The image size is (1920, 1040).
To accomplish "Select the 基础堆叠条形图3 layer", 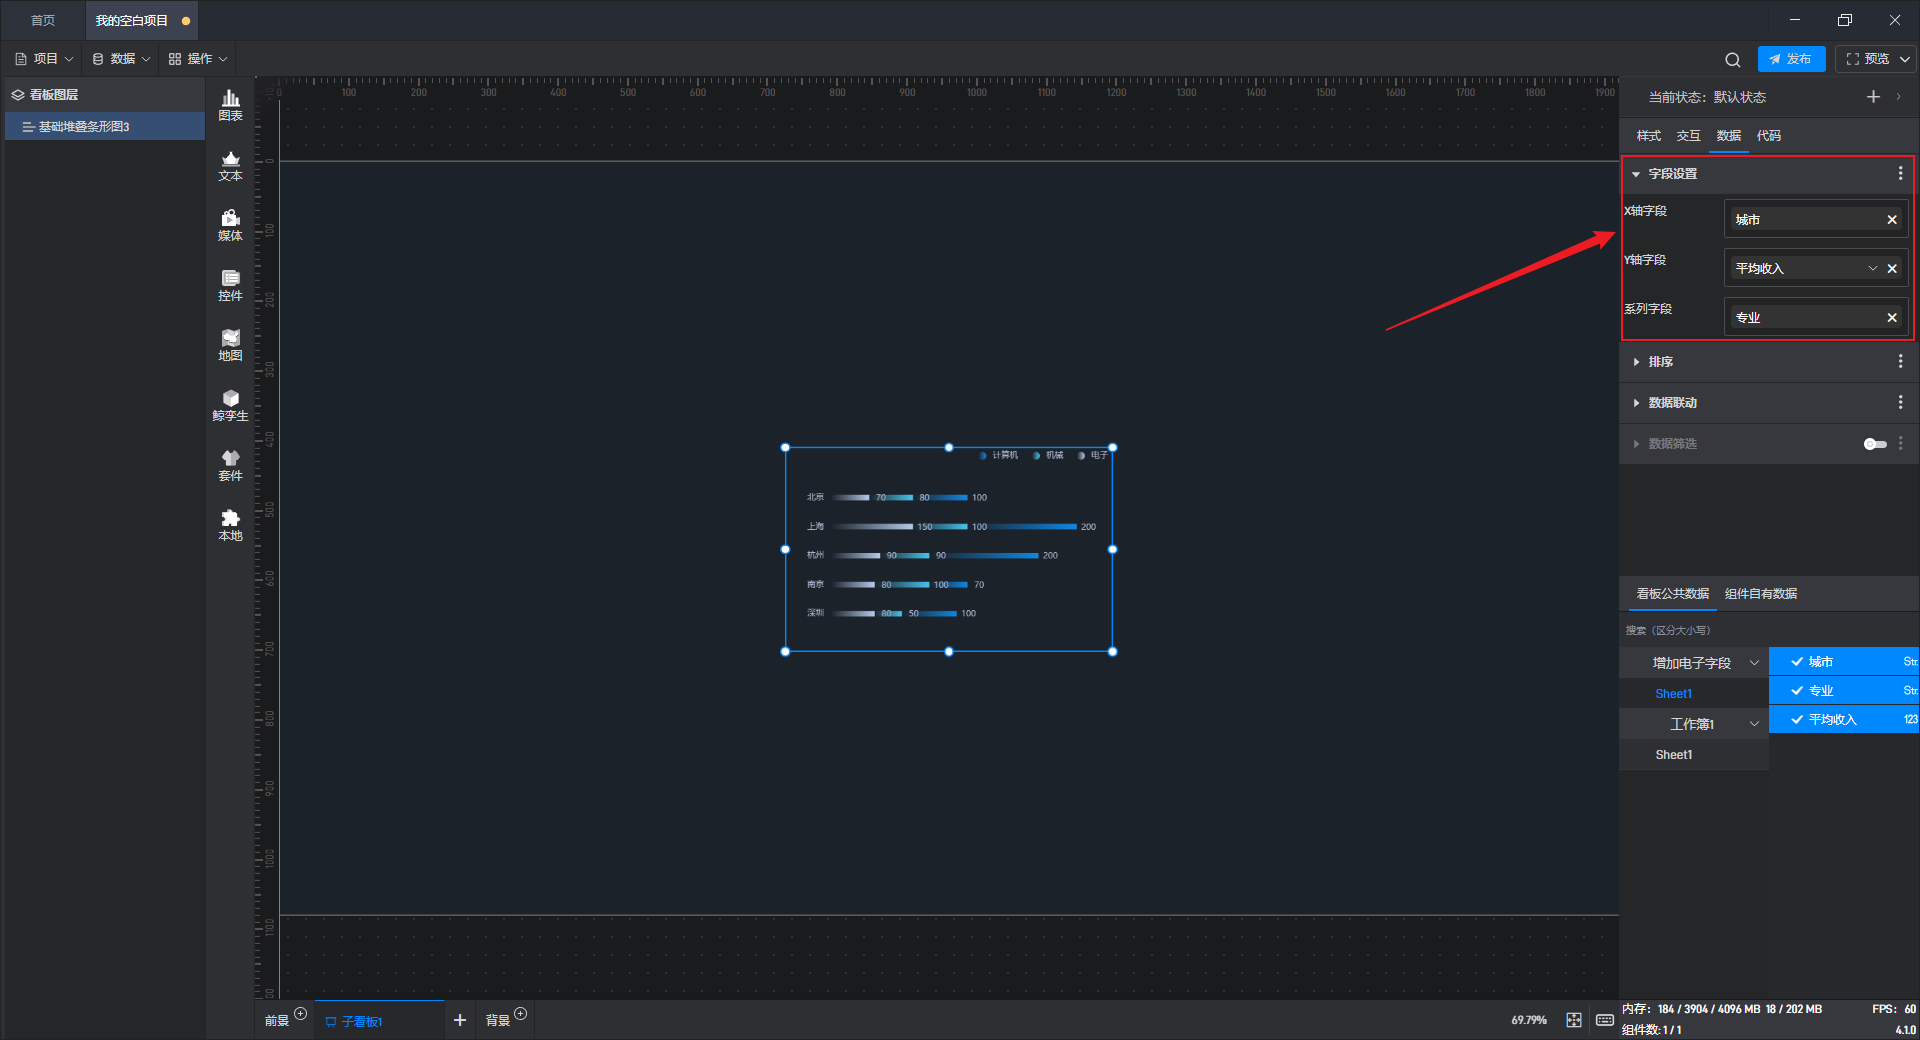I will coord(105,127).
